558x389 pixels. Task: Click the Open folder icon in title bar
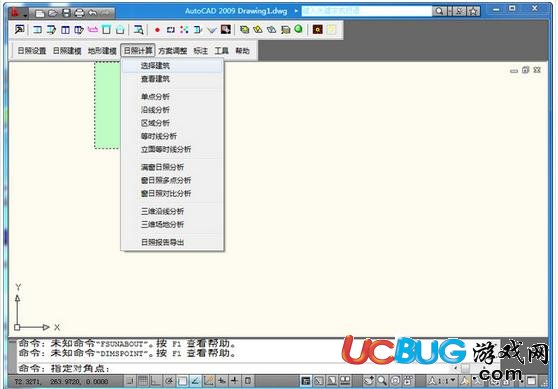(53, 14)
